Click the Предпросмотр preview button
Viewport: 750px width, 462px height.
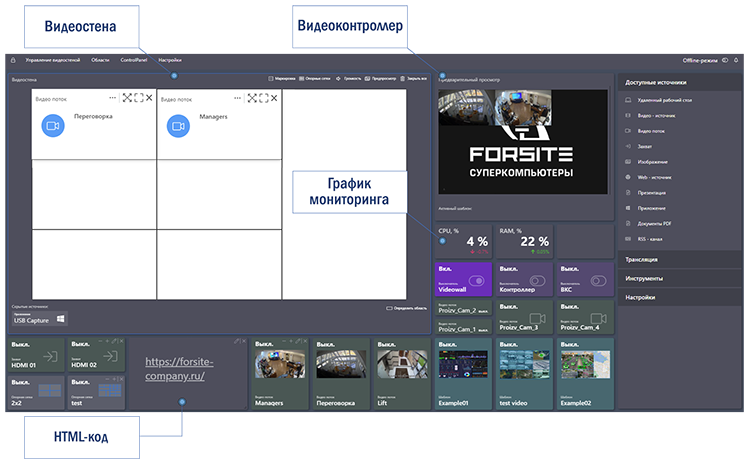point(380,78)
